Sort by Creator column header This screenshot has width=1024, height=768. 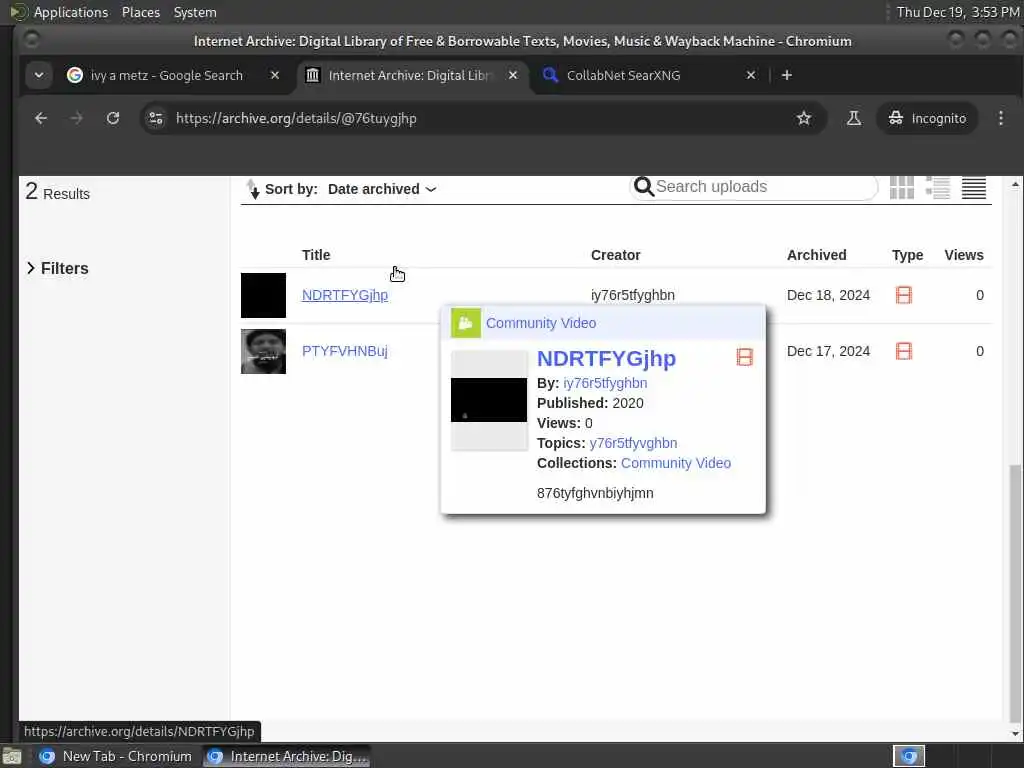pyautogui.click(x=616, y=255)
